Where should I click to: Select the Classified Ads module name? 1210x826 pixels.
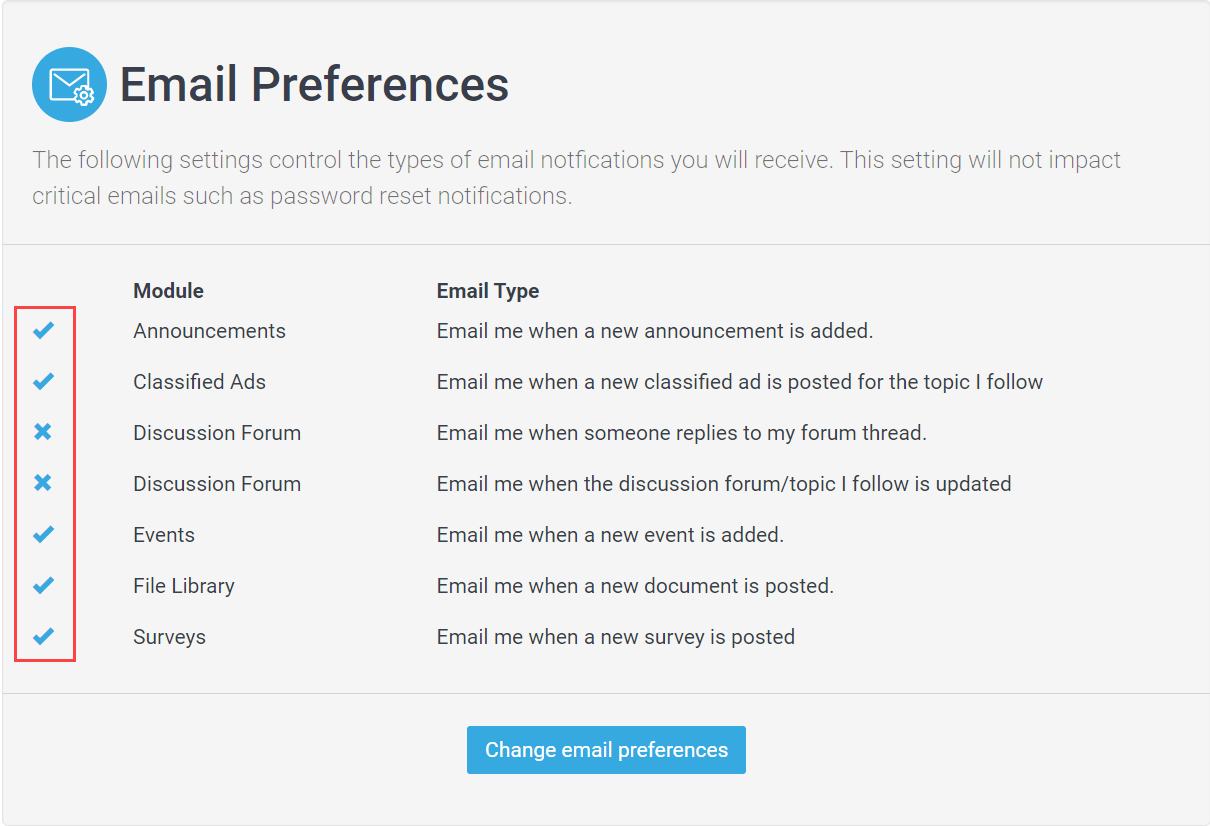click(199, 382)
